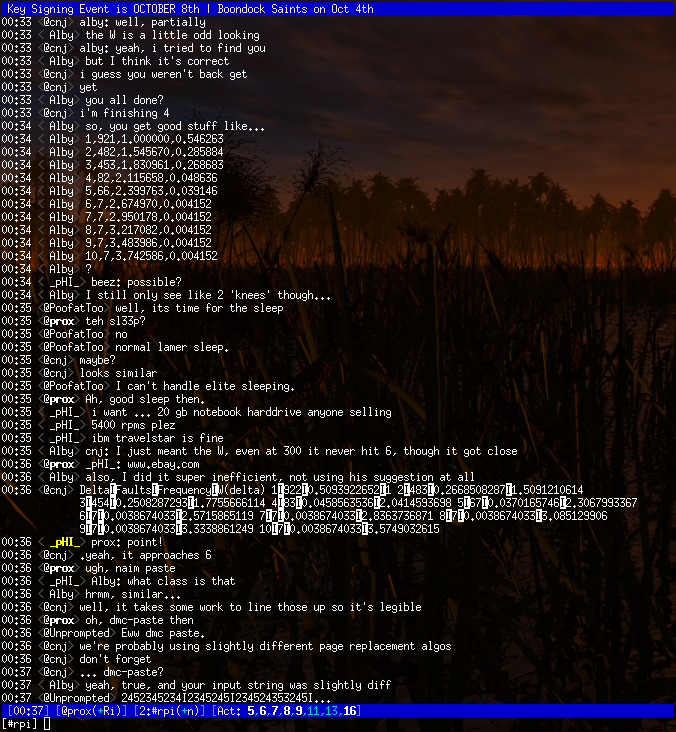676x732 pixels.
Task: Click the link www.ebay.com in prox's message
Action: coord(163,465)
